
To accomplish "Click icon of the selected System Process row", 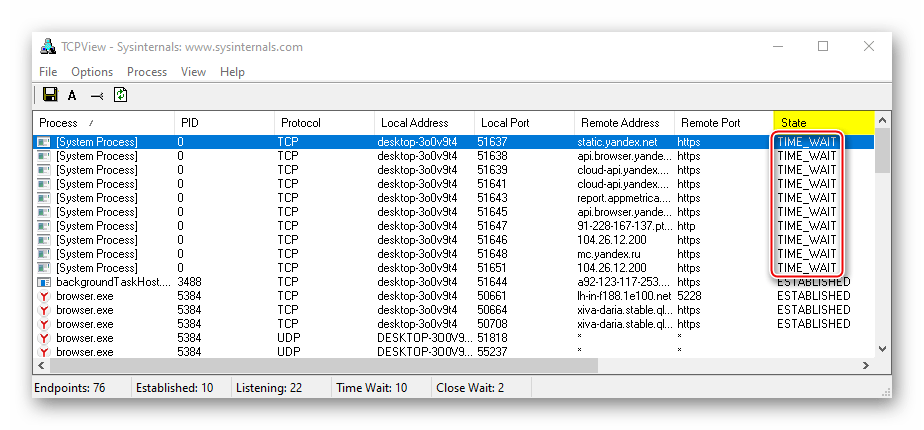I will [43, 142].
